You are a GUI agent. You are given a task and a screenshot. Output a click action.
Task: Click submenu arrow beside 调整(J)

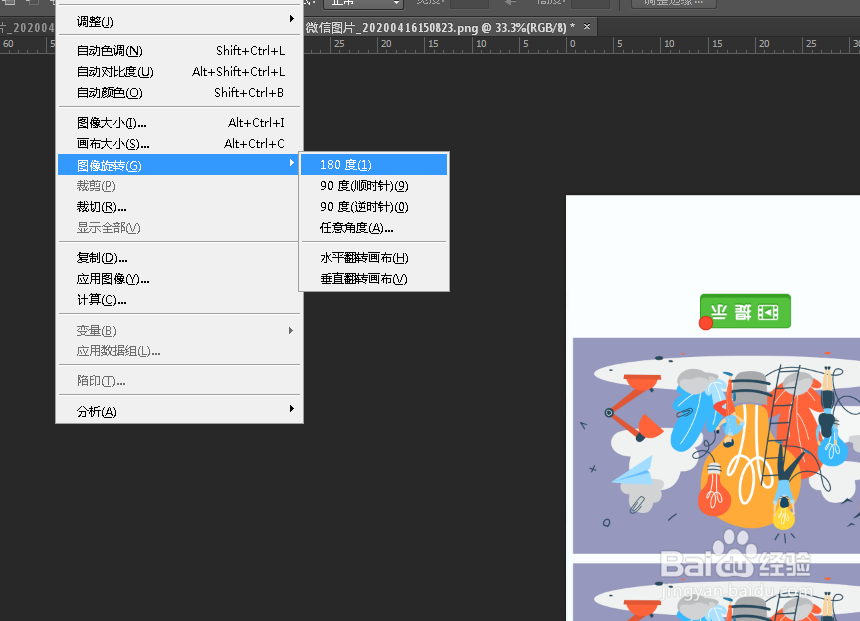click(x=291, y=19)
